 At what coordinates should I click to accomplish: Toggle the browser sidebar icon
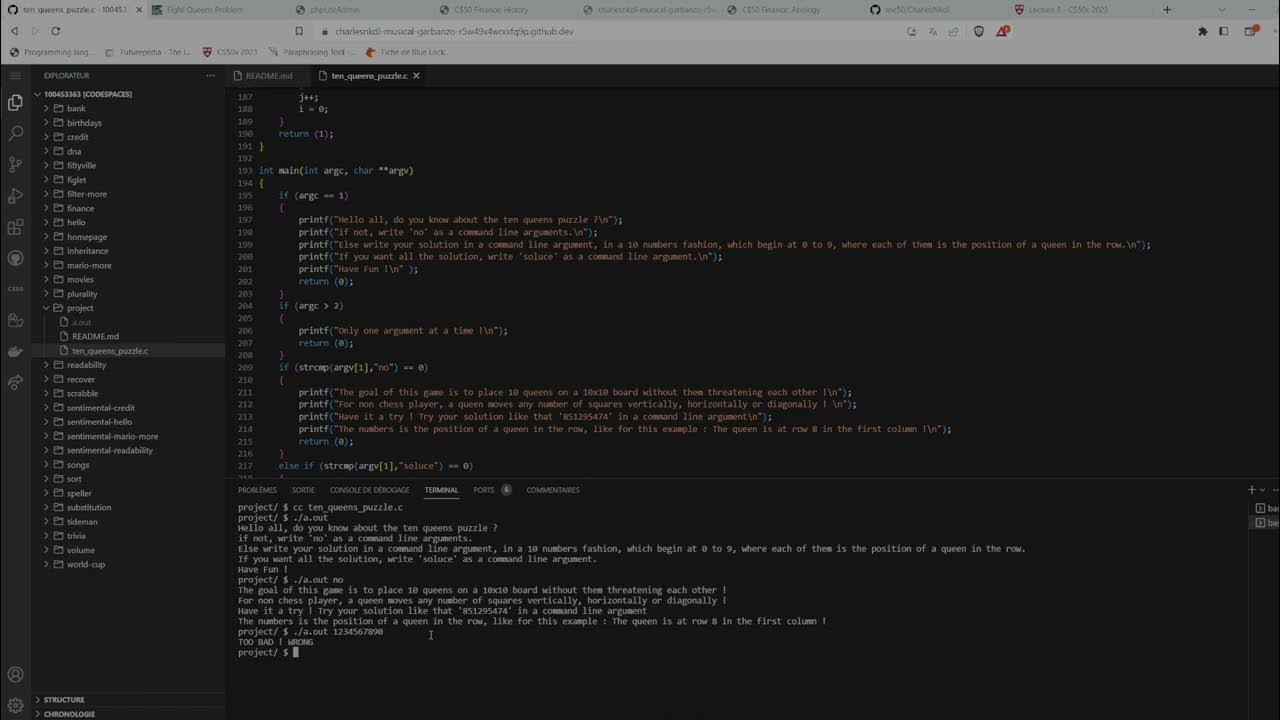click(x=1223, y=31)
